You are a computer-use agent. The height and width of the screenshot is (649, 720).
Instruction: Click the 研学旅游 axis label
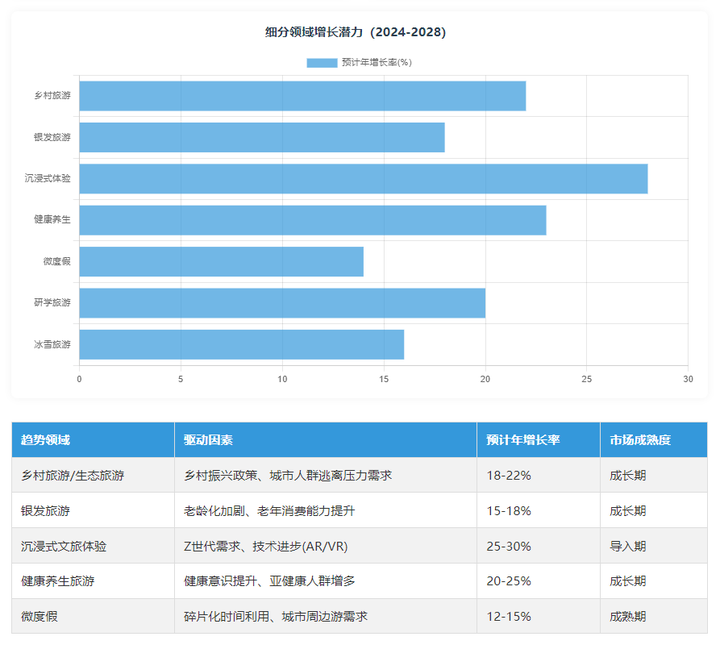52,303
